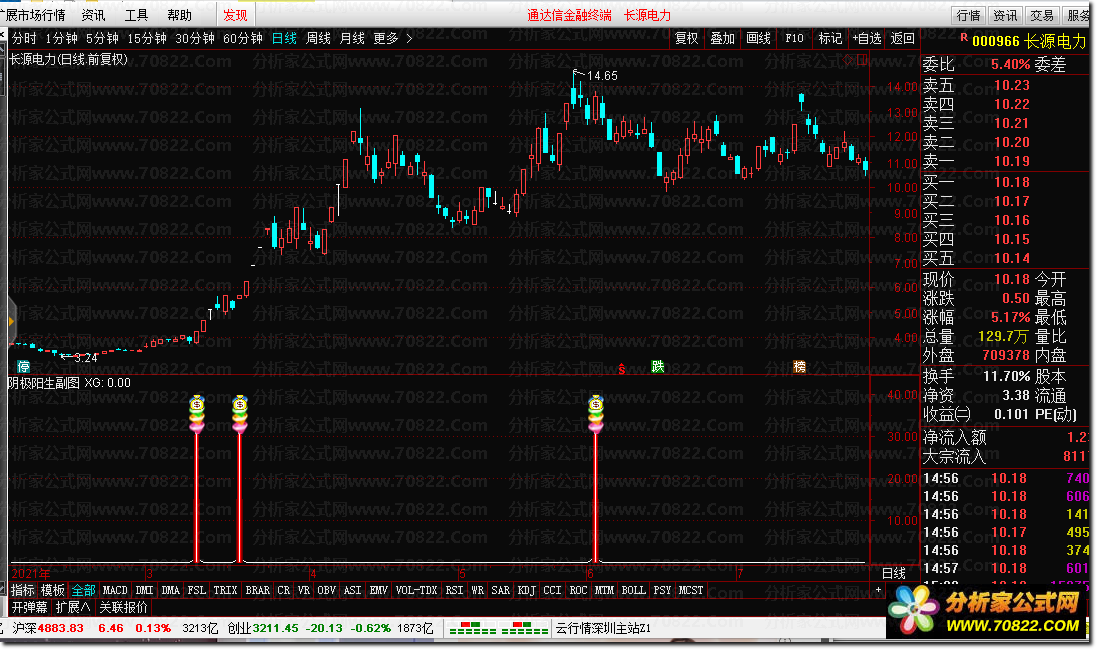This screenshot has height=650, width=1098.
Task: Open F10 company info
Action: (794, 39)
